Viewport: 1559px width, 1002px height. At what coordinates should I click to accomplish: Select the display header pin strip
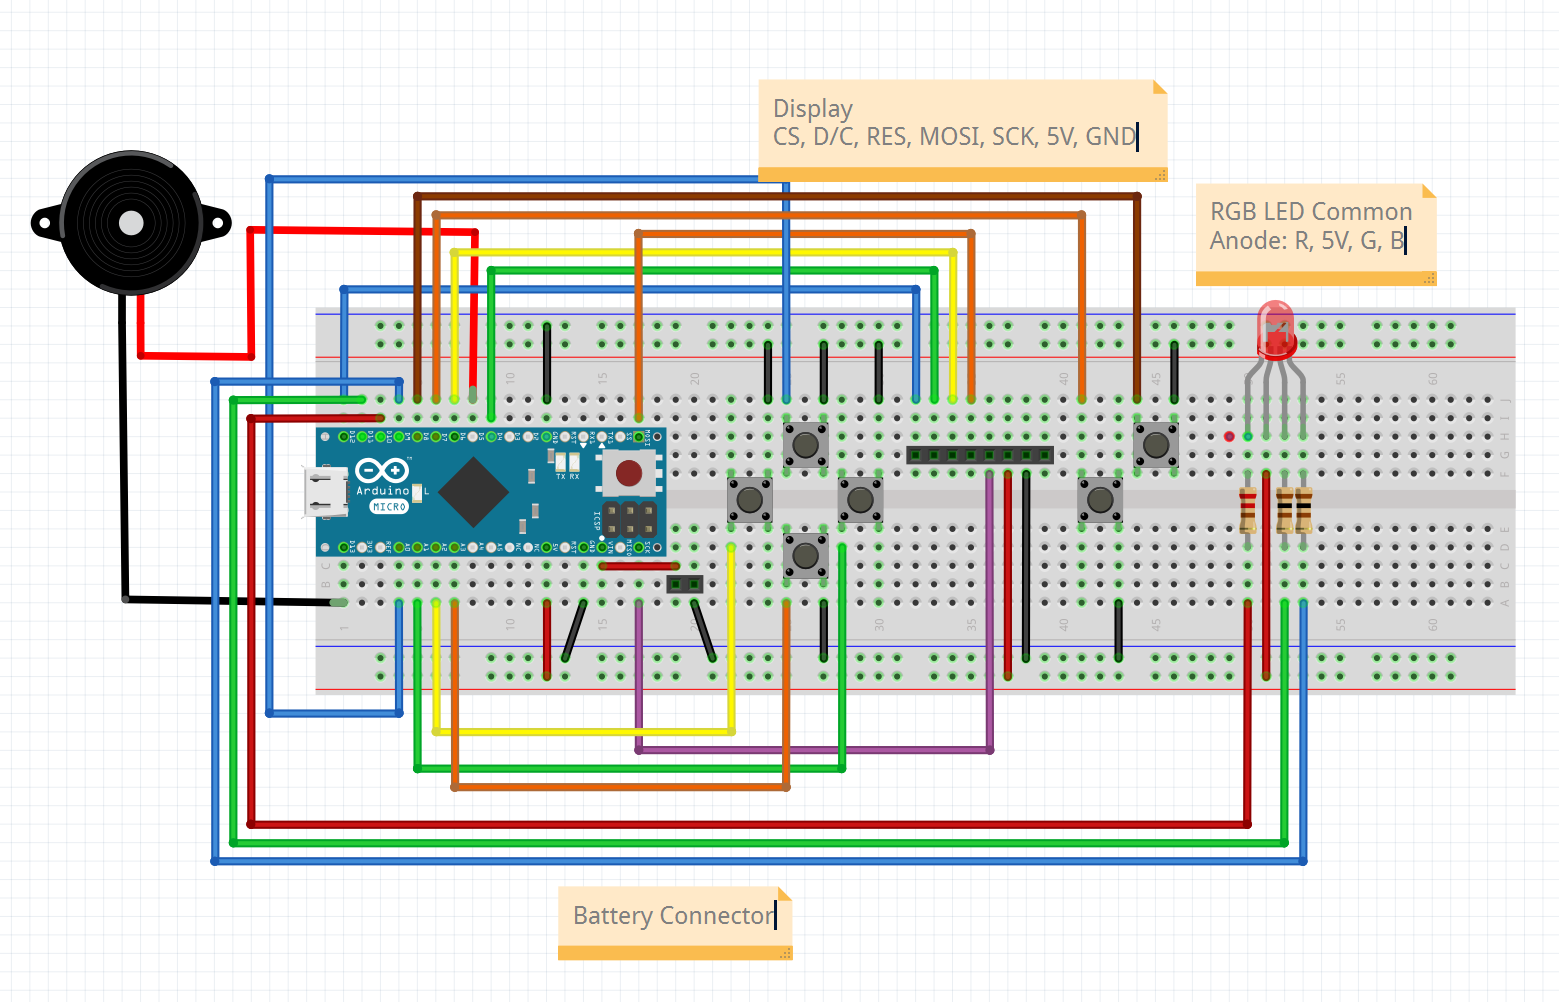tap(980, 453)
